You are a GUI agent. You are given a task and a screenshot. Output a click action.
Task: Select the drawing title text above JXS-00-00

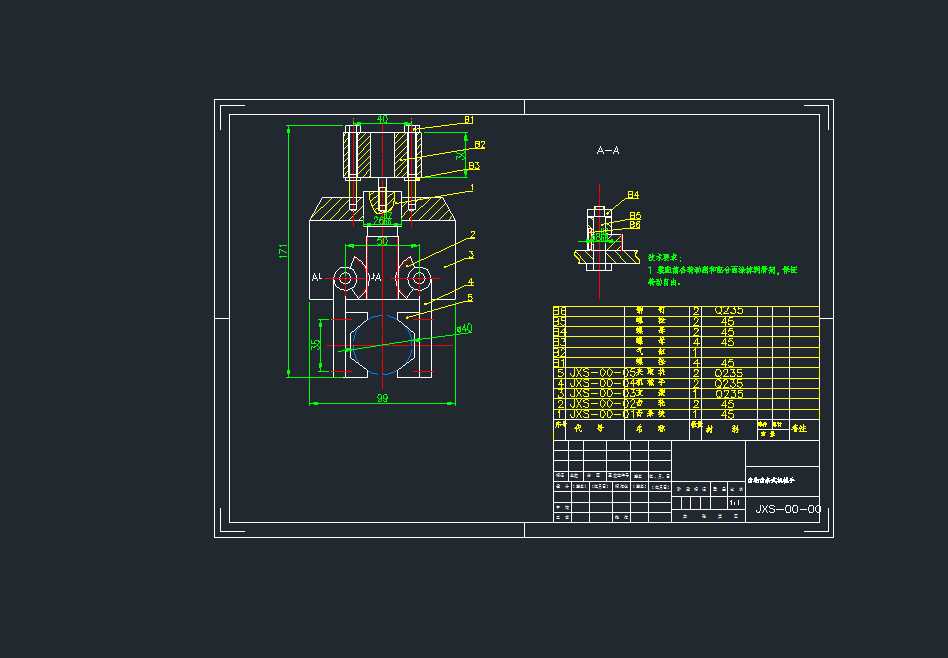pyautogui.click(x=771, y=480)
